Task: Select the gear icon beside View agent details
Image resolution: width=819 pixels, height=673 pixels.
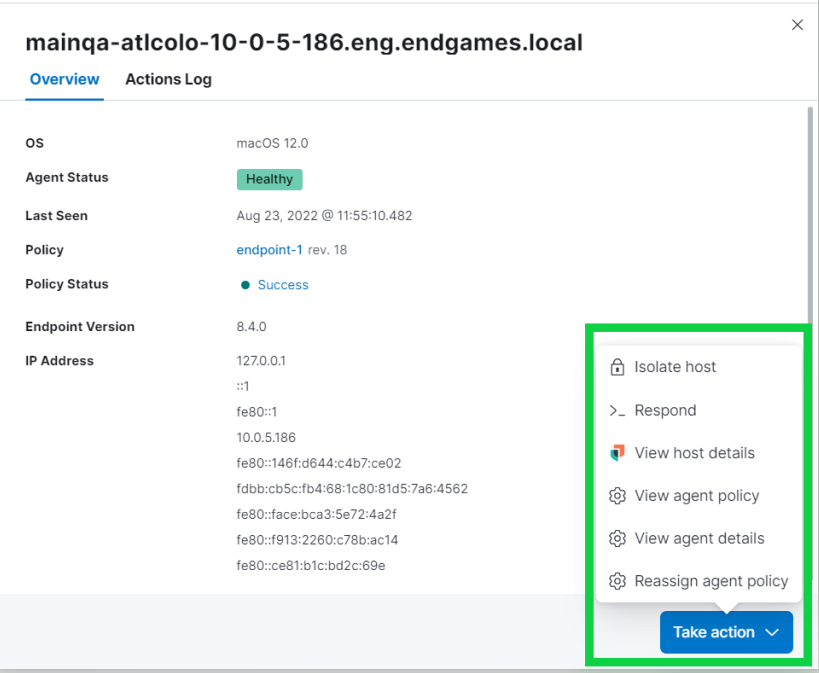Action: pos(616,538)
